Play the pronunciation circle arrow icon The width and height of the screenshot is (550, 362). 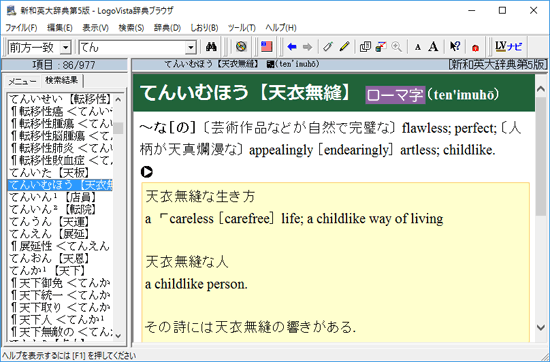147,172
